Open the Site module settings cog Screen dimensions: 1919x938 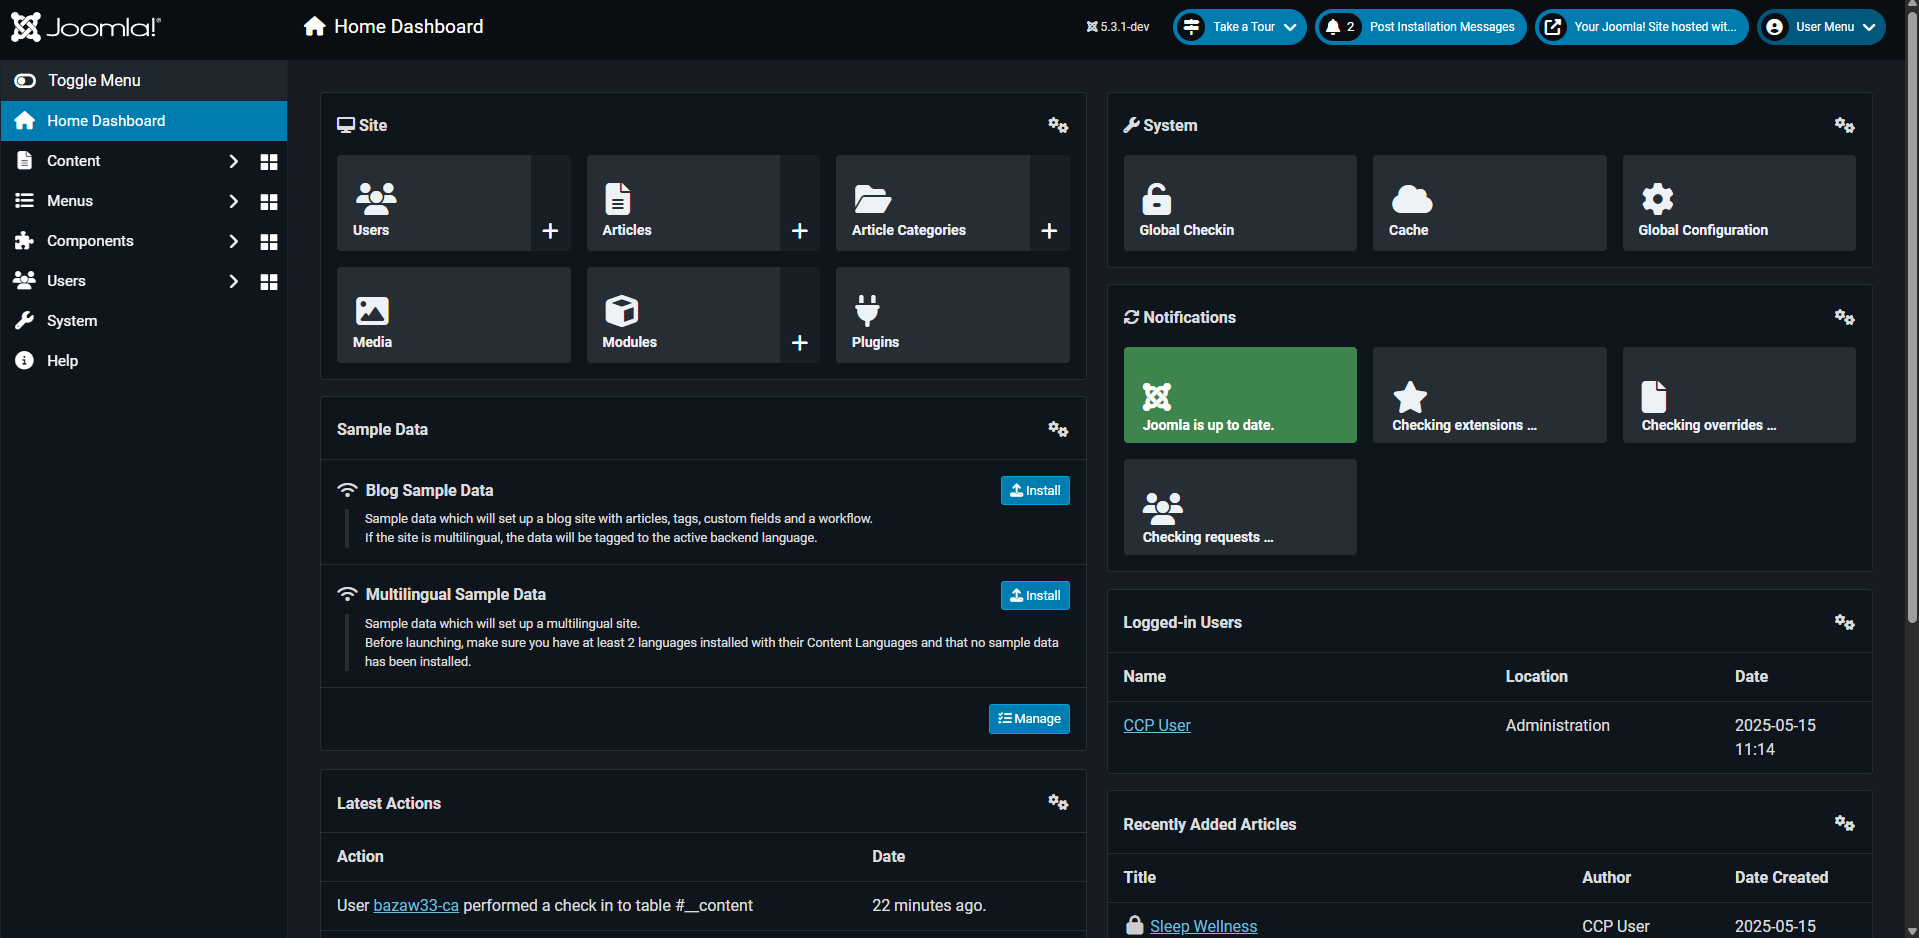tap(1058, 125)
